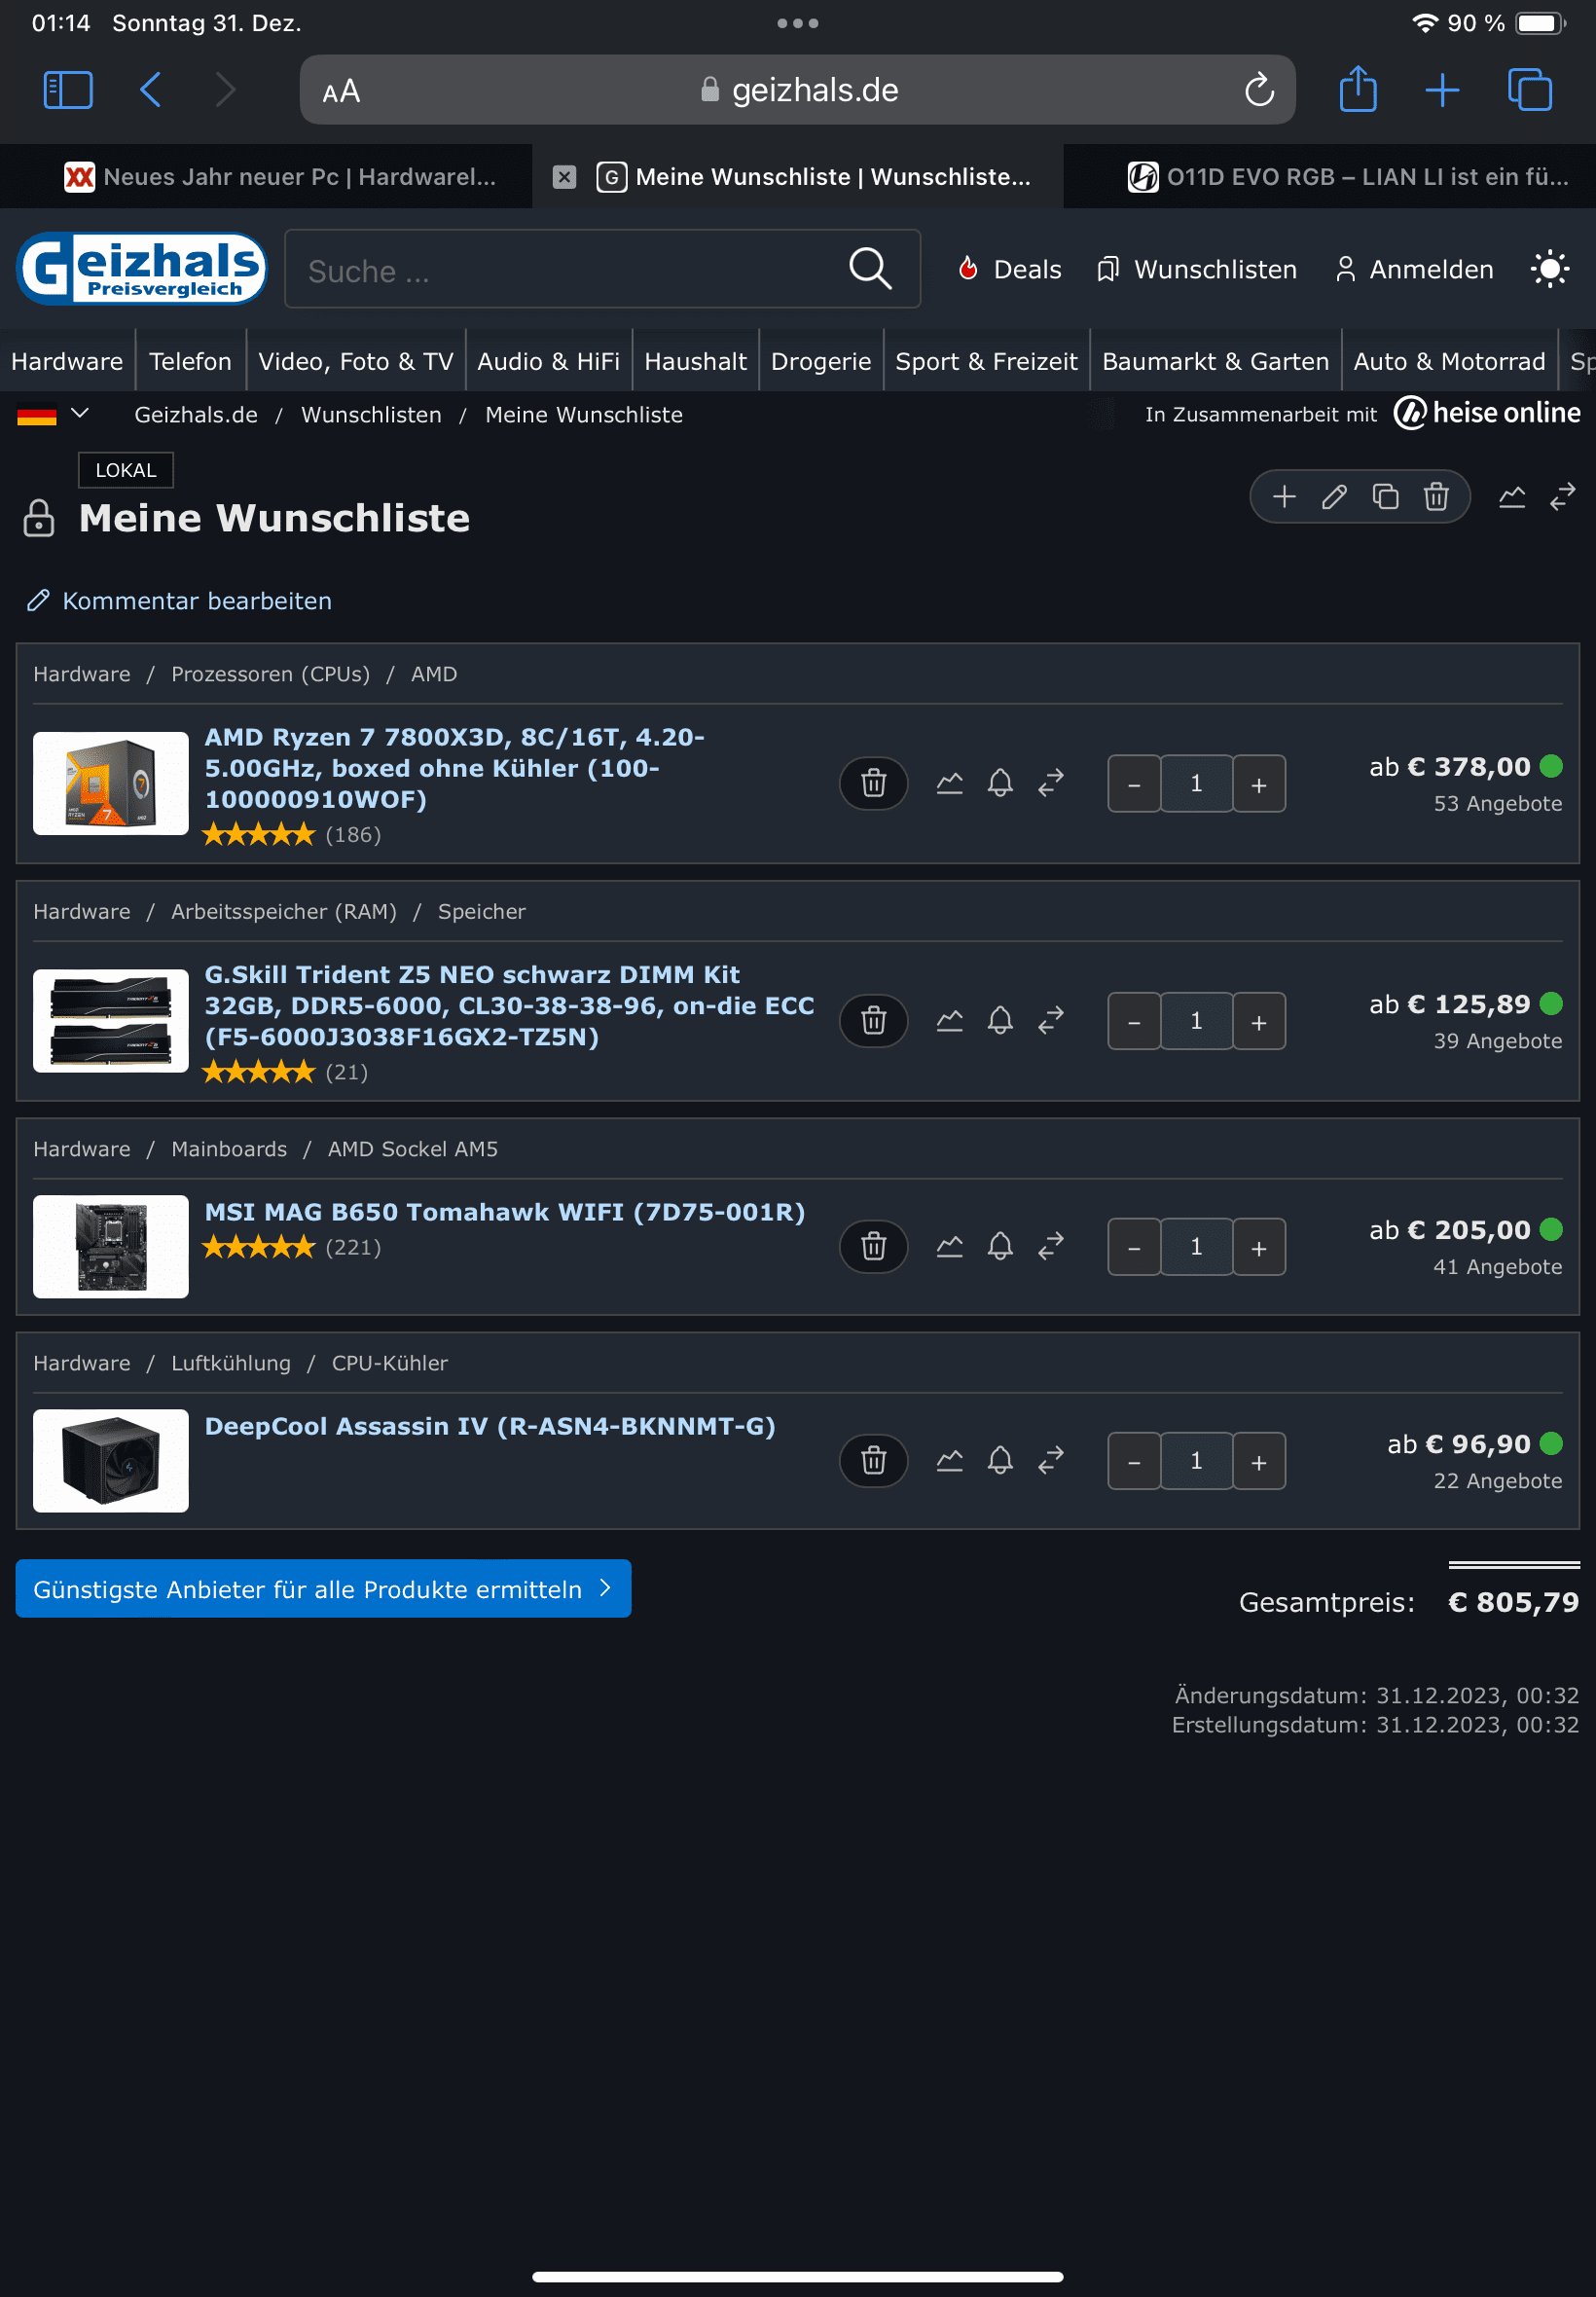Remove the Ryzen 7 7800X3D from wishlist
Screen dimensions: 1596x2297
coord(874,783)
